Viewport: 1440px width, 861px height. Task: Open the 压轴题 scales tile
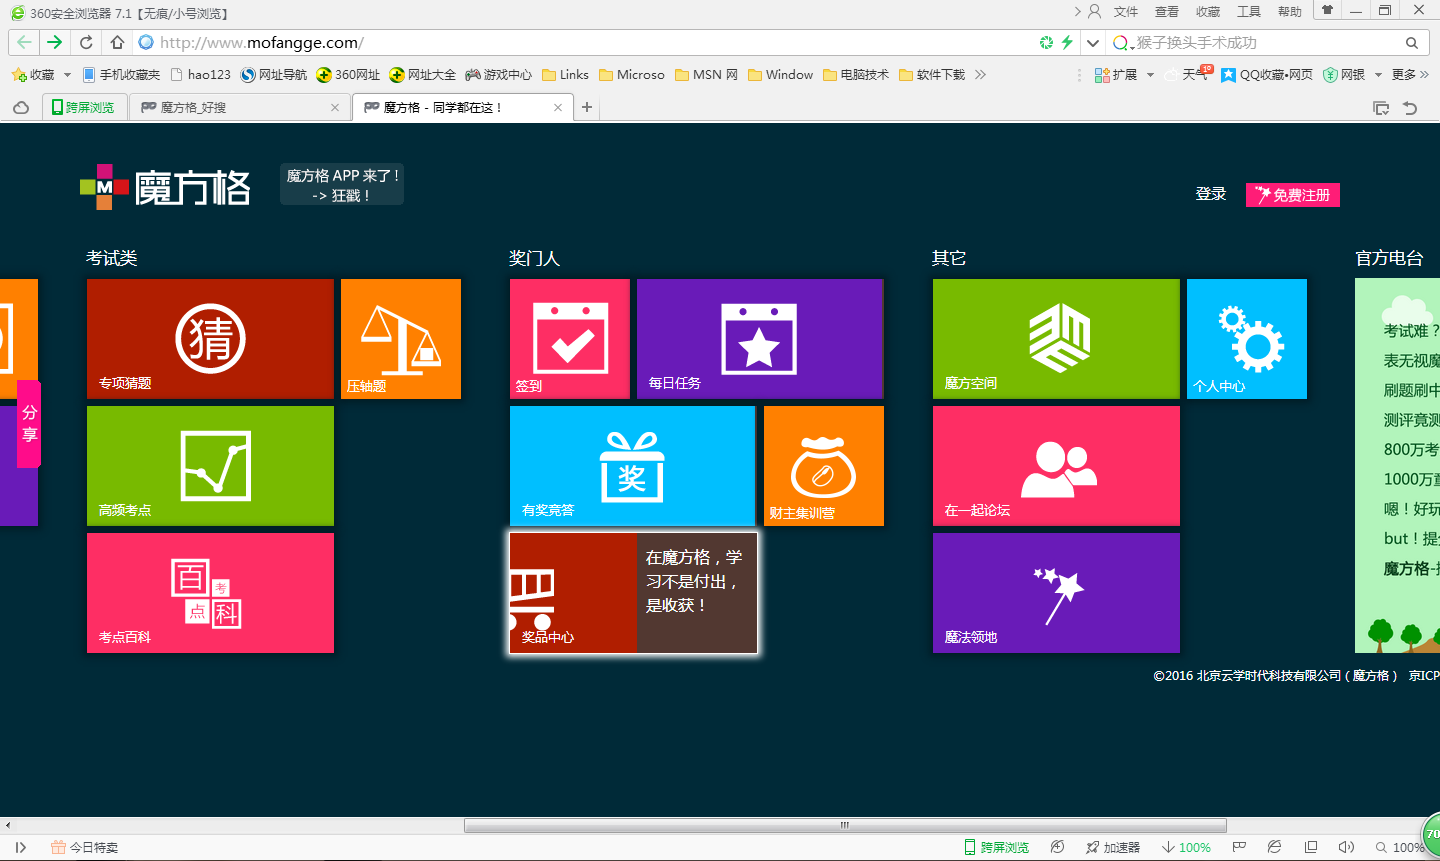click(x=401, y=339)
